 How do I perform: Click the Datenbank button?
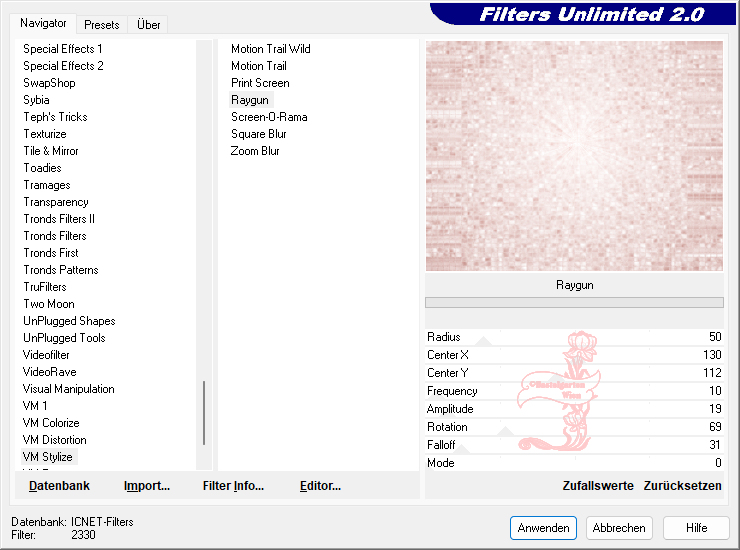pyautogui.click(x=59, y=486)
